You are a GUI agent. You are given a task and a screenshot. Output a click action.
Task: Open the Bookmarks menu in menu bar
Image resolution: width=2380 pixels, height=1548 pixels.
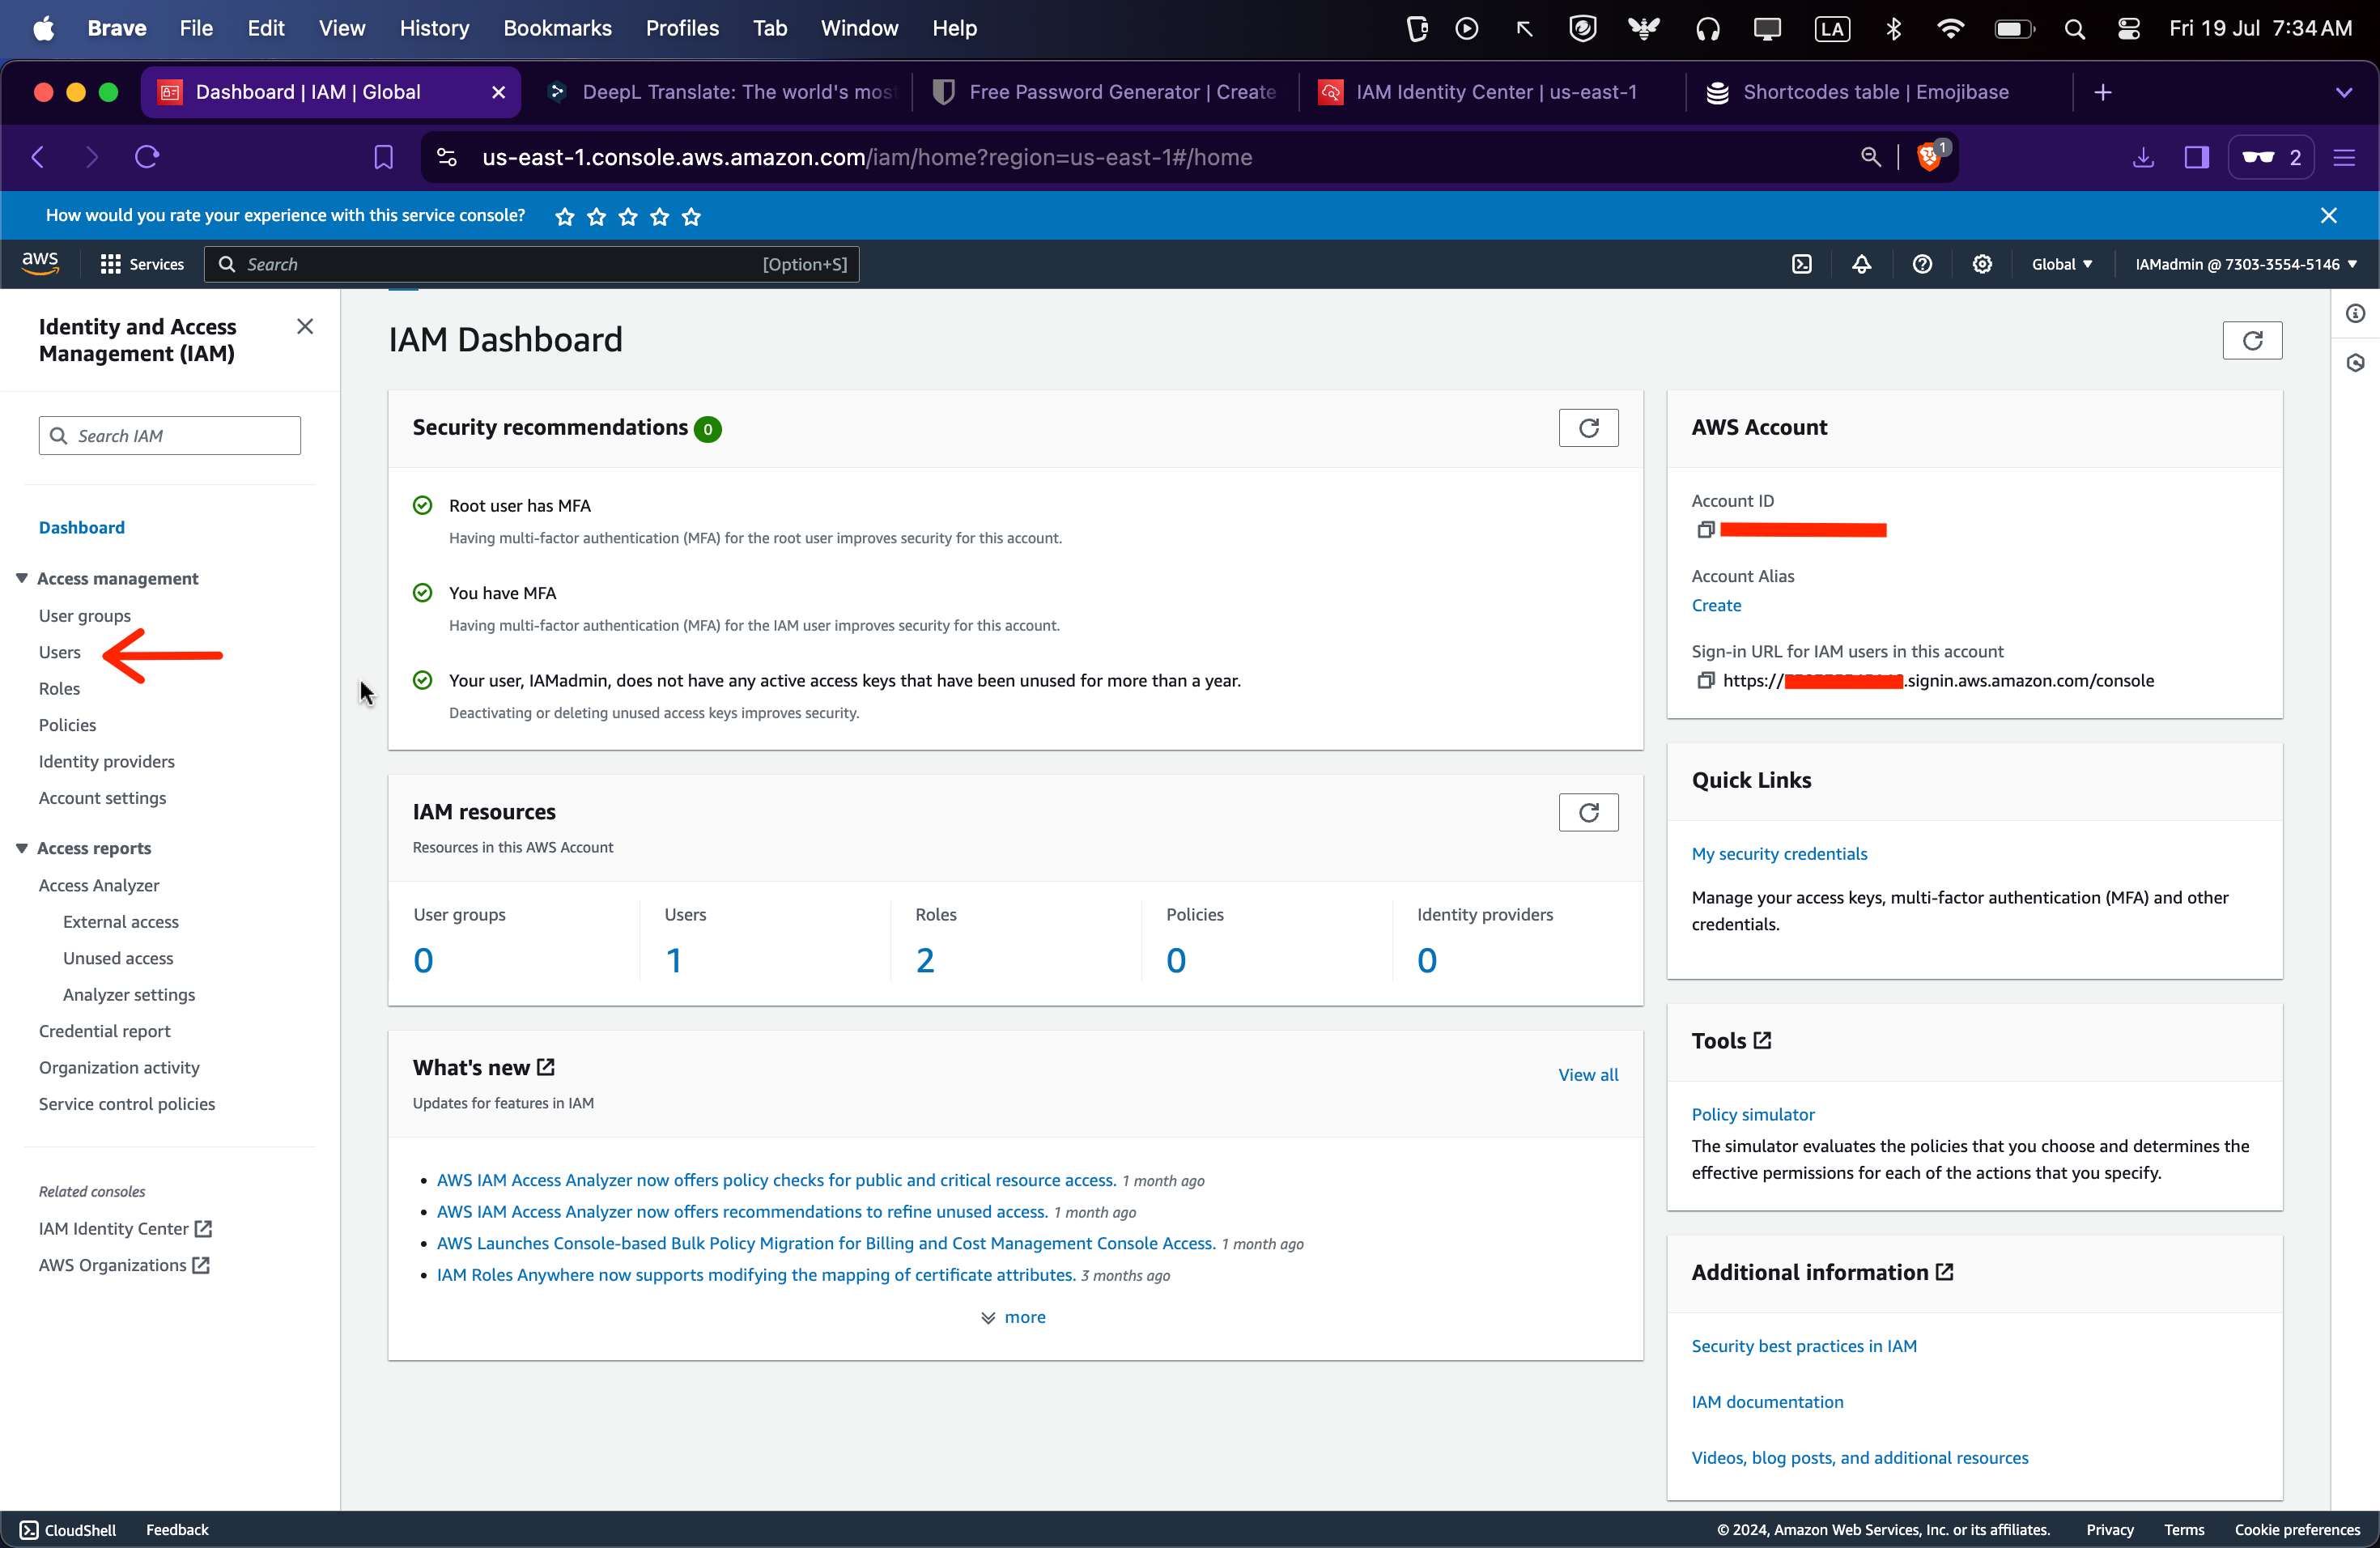(557, 28)
